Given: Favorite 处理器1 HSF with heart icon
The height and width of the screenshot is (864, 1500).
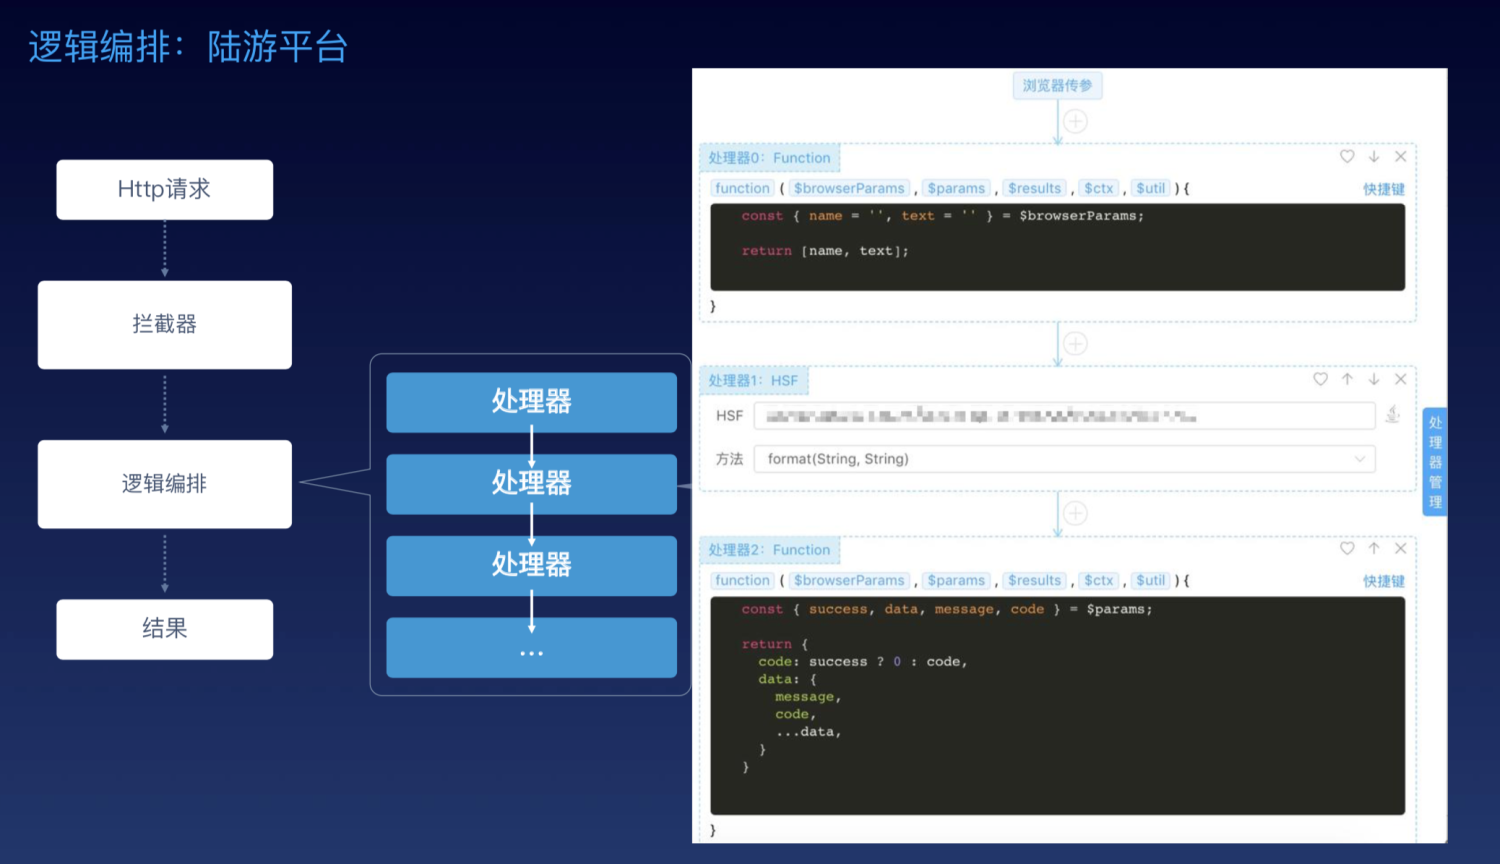Looking at the screenshot, I should [x=1320, y=379].
